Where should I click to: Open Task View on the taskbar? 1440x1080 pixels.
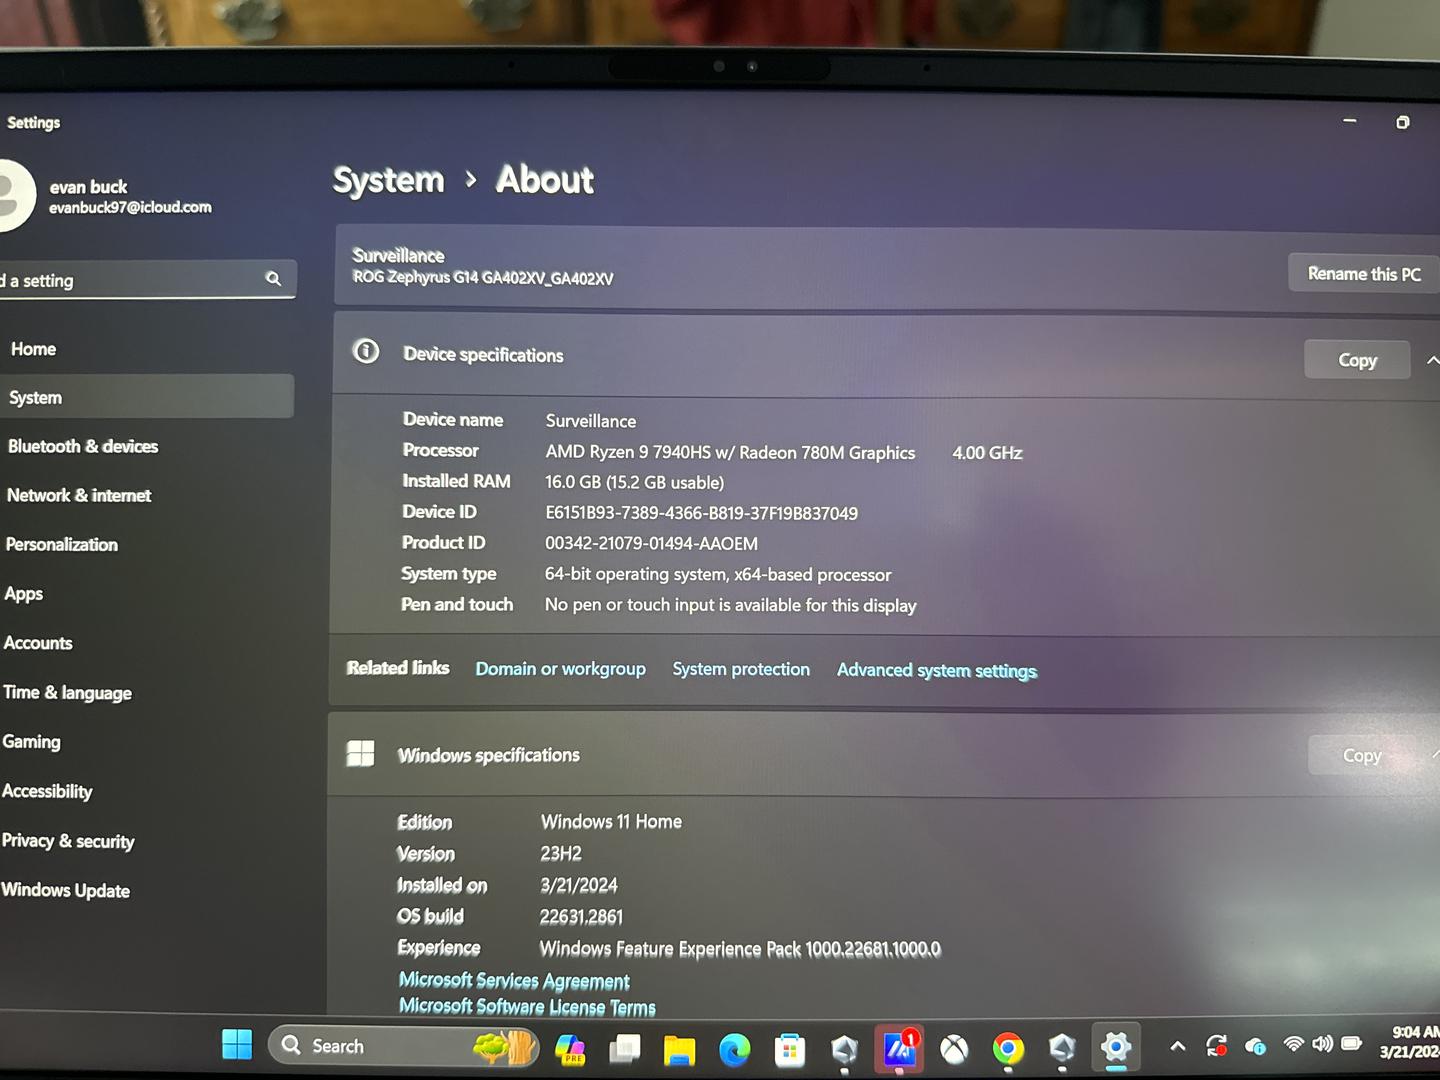[625, 1048]
